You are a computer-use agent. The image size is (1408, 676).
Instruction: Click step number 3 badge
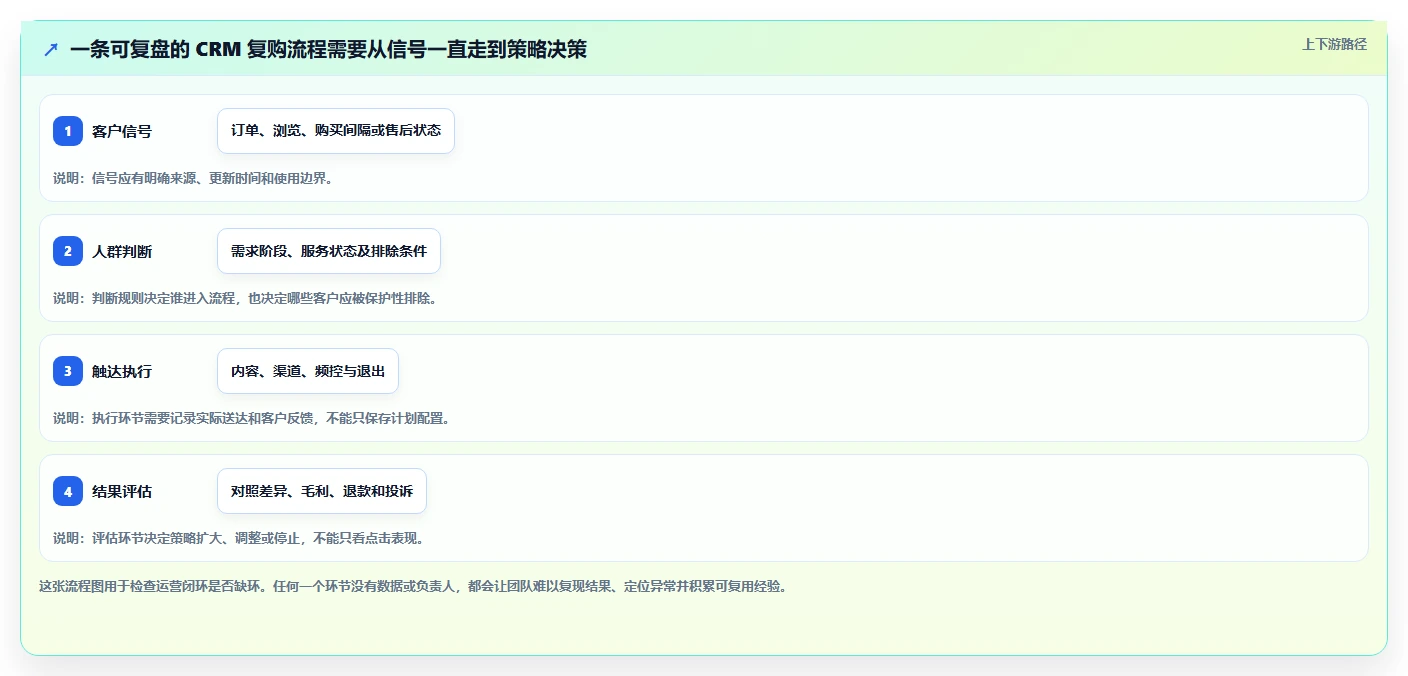coord(68,371)
